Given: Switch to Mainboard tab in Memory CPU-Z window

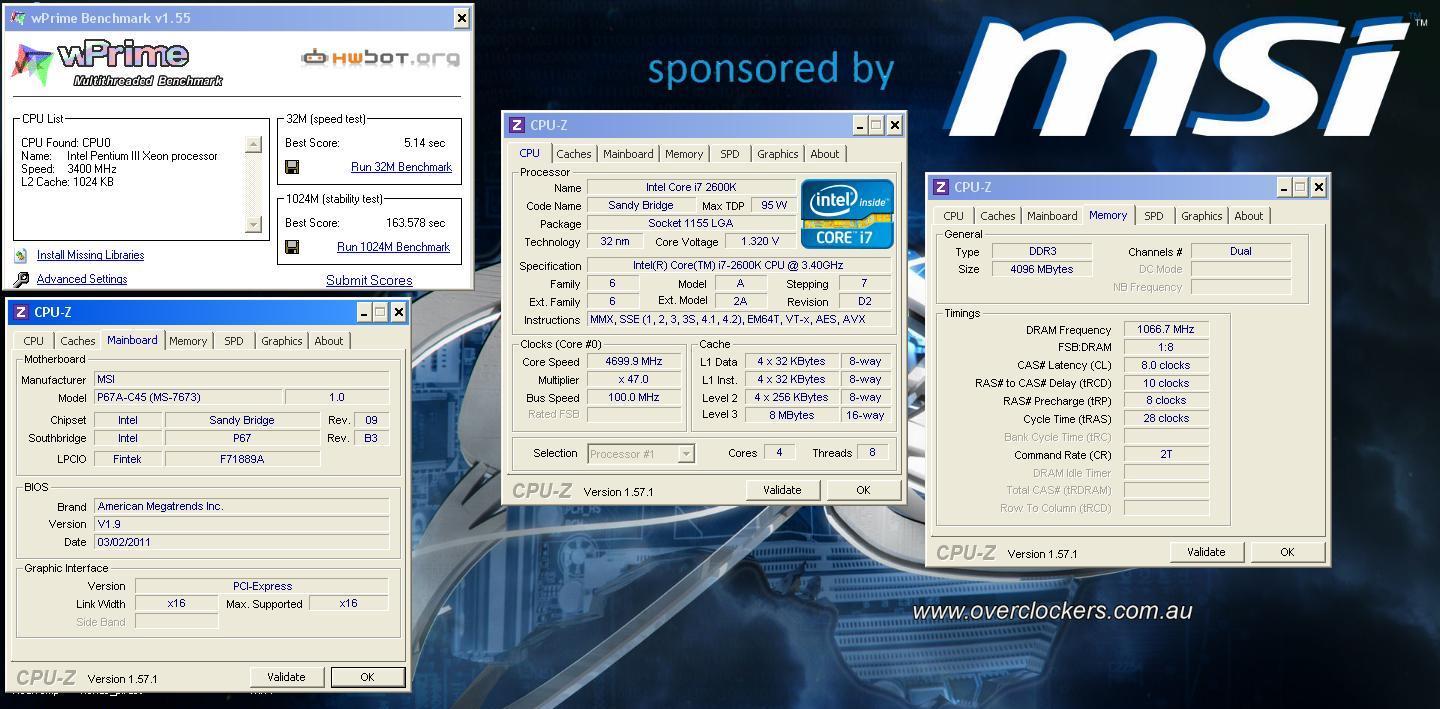Looking at the screenshot, I should pos(1052,216).
